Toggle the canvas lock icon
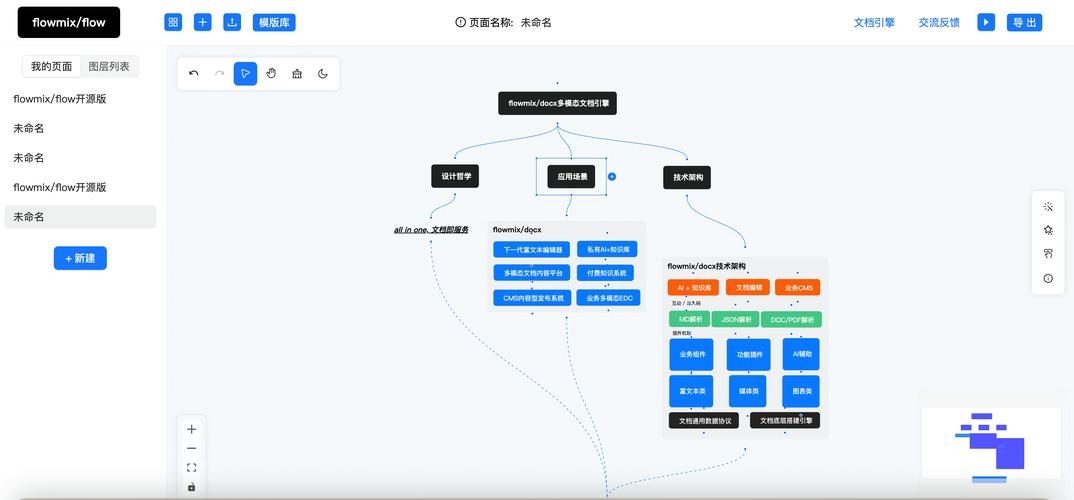Screen dimensions: 1074x500 [192, 487]
